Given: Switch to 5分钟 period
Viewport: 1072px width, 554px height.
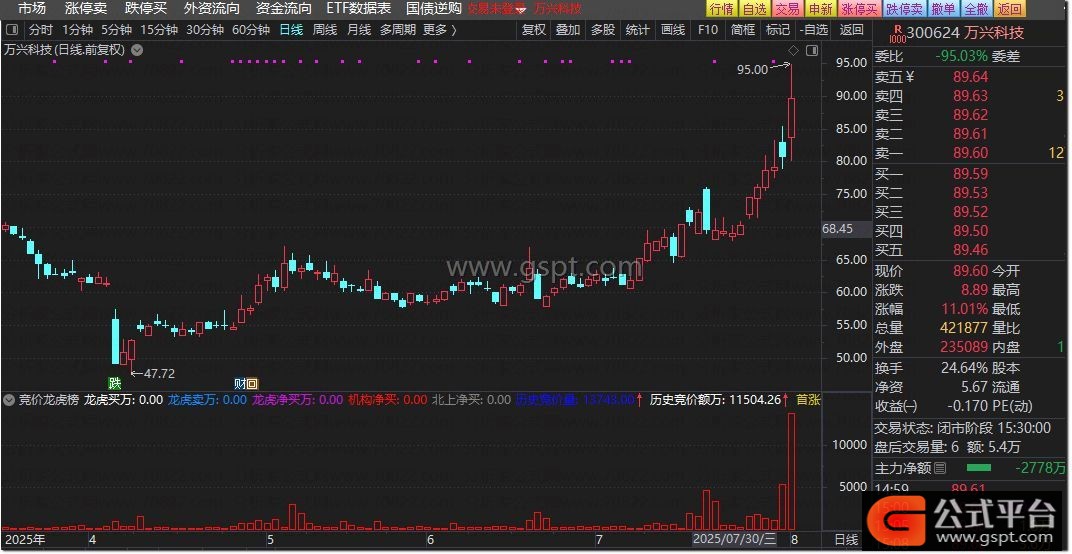Looking at the screenshot, I should [x=116, y=30].
